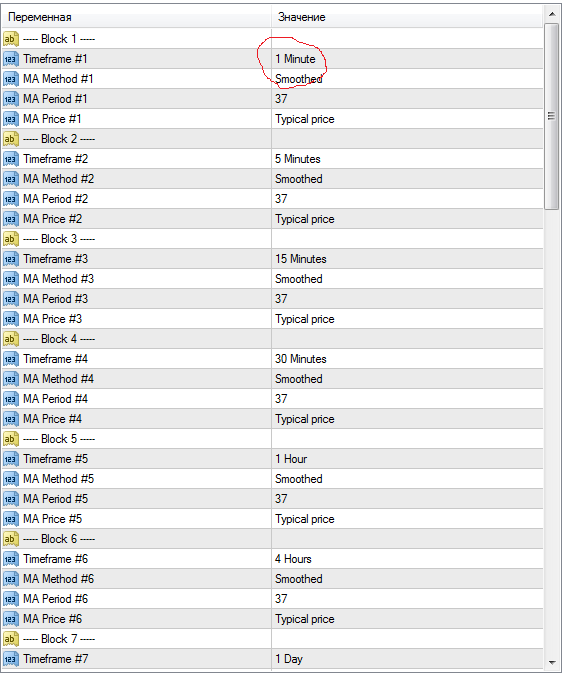The height and width of the screenshot is (674, 565).
Task: Click the ab icon beside Block 2
Action: coord(11,139)
